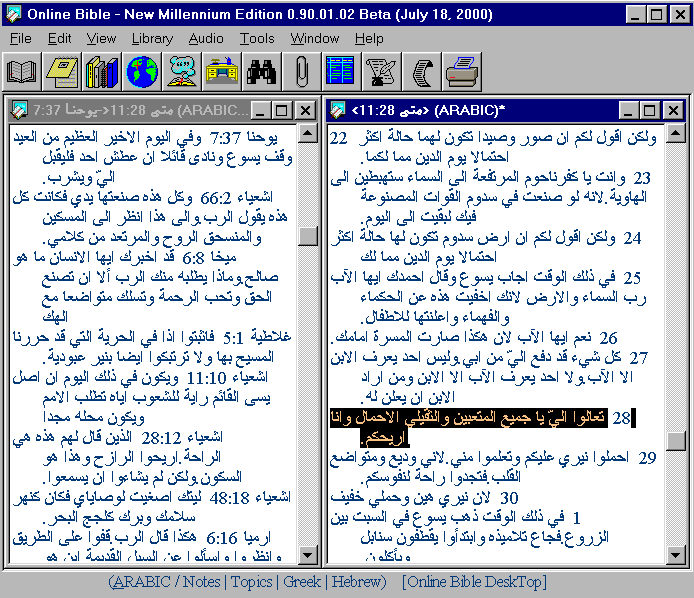Click the 7:37 reference in left pane
The height and width of the screenshot is (598, 694).
[225, 139]
